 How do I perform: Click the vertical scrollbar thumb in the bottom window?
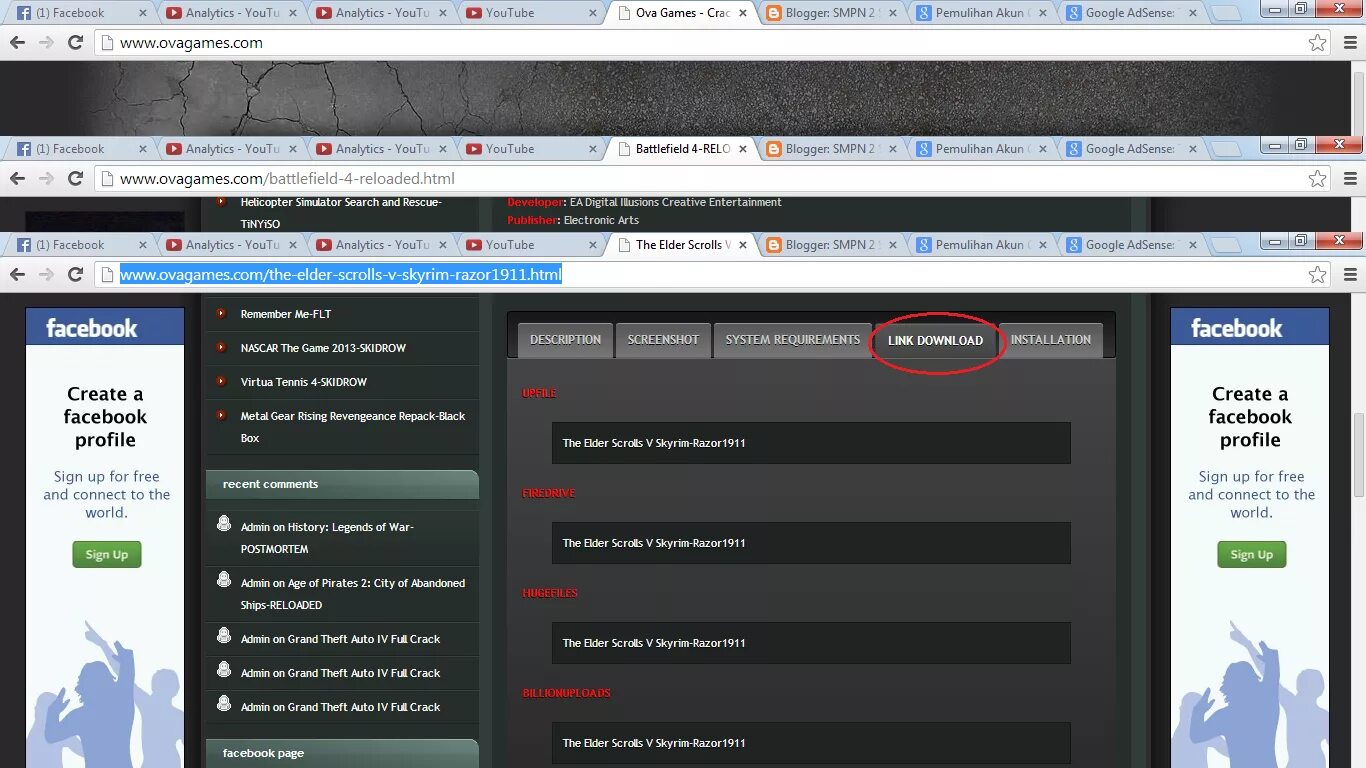(x=1358, y=453)
